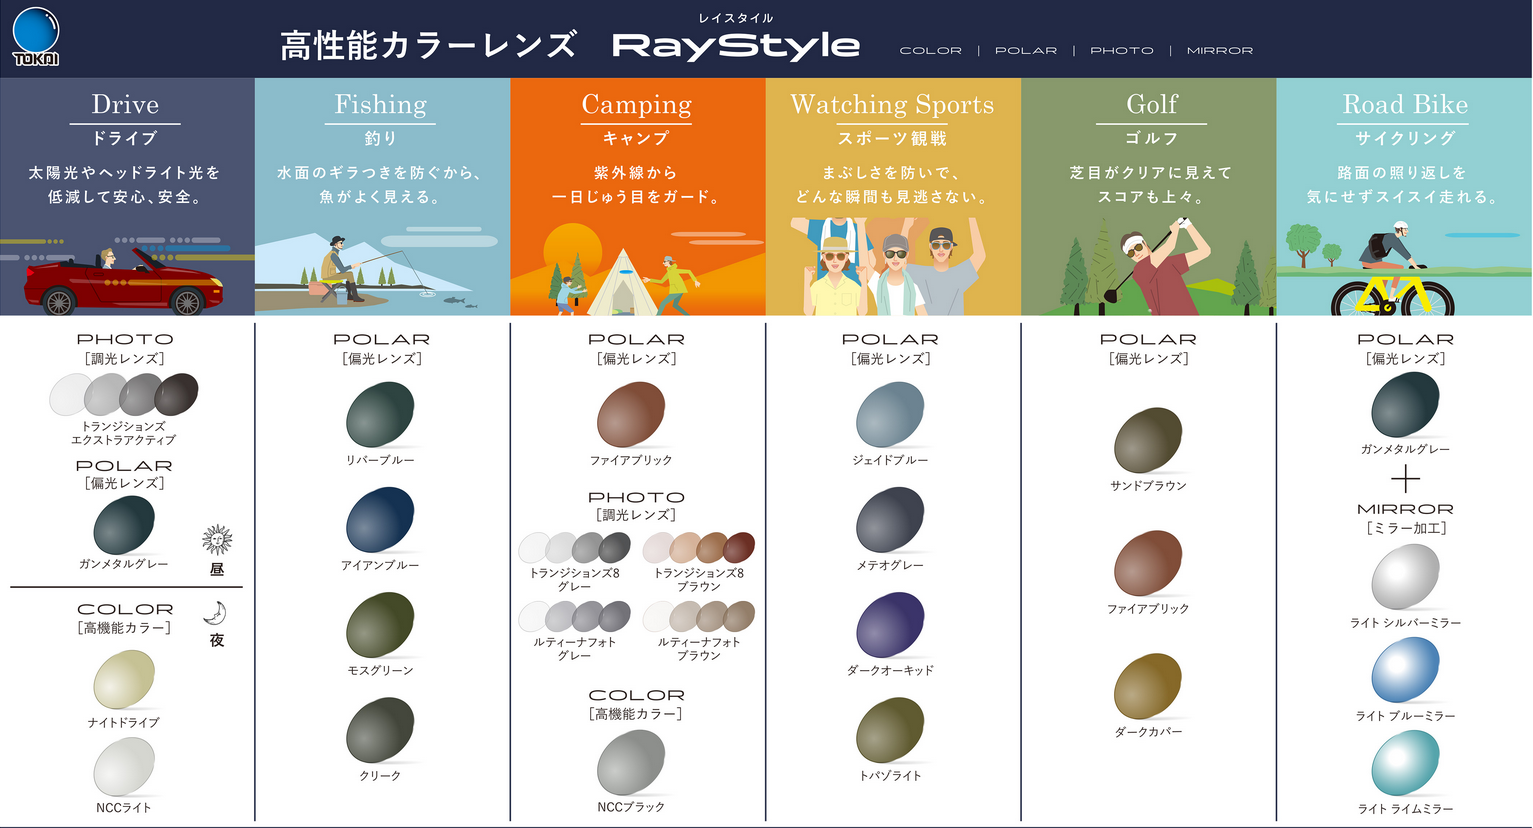Screen dimensions: 1533x828
Task: Select the メテオグレー lens swatch
Action: click(890, 520)
